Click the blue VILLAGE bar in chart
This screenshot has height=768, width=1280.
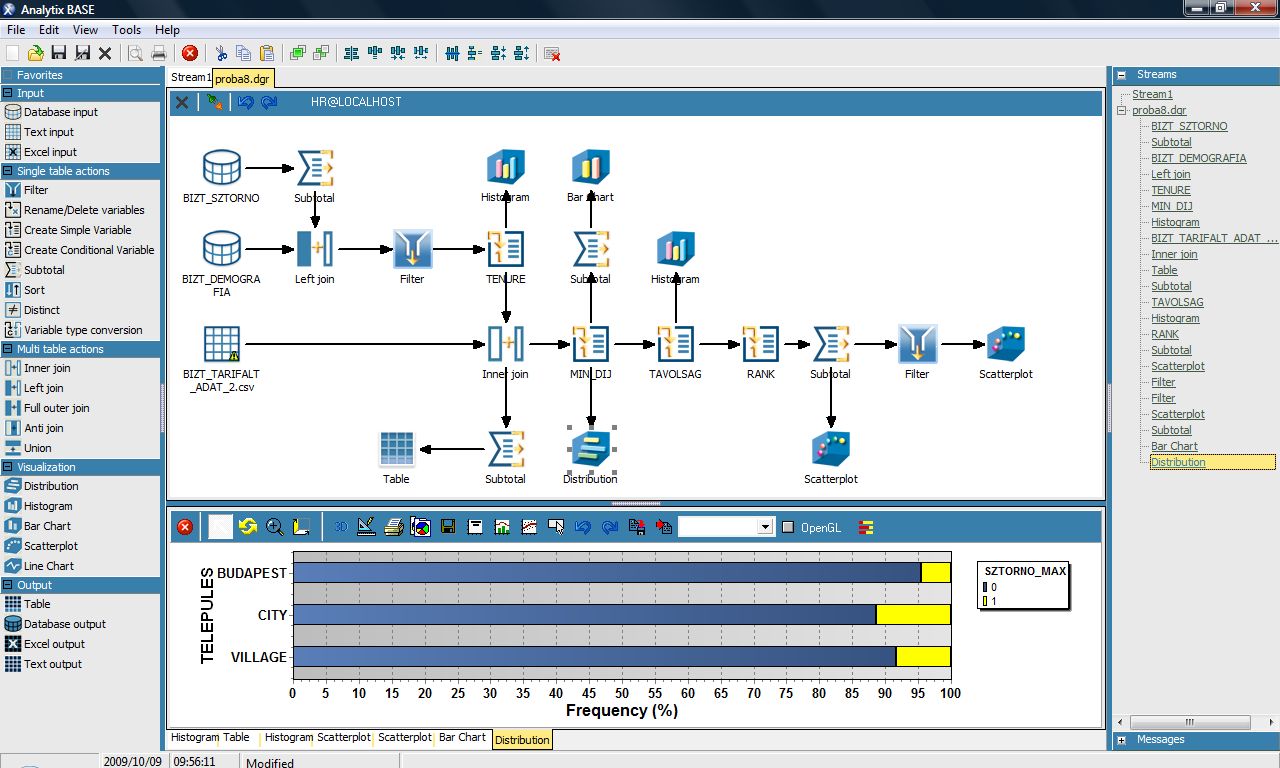(x=594, y=657)
